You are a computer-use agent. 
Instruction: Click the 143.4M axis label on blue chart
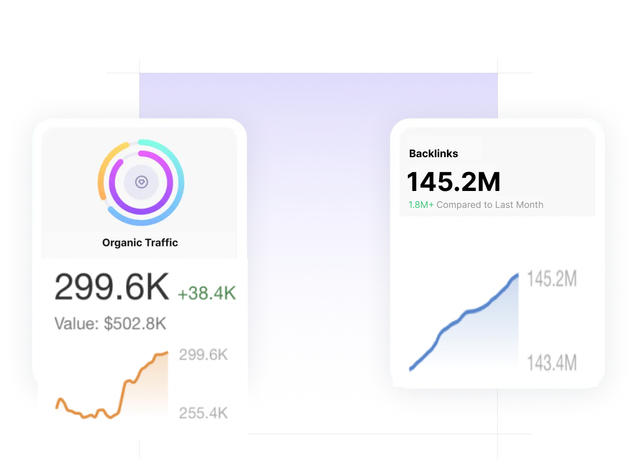[x=552, y=362]
